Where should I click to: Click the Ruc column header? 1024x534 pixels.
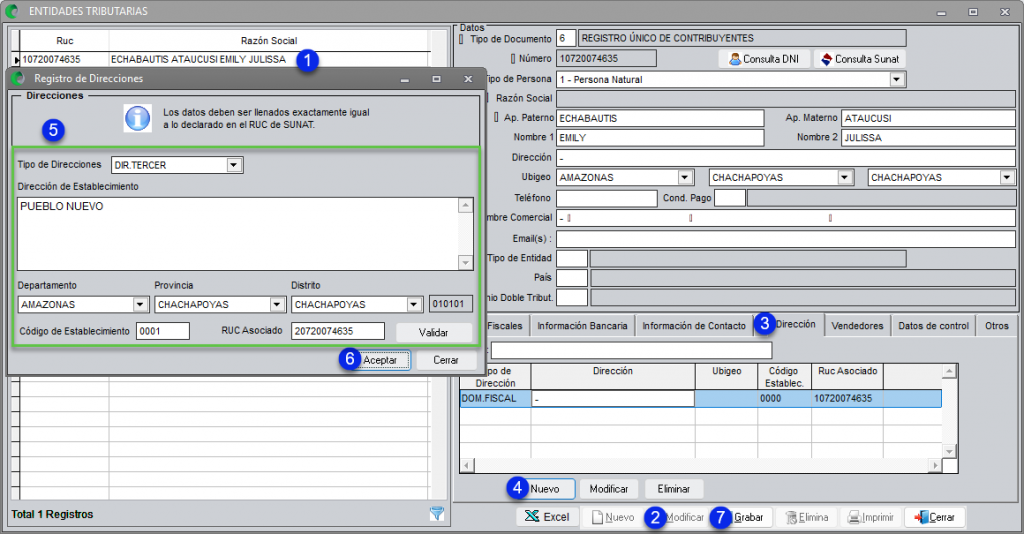[65, 40]
